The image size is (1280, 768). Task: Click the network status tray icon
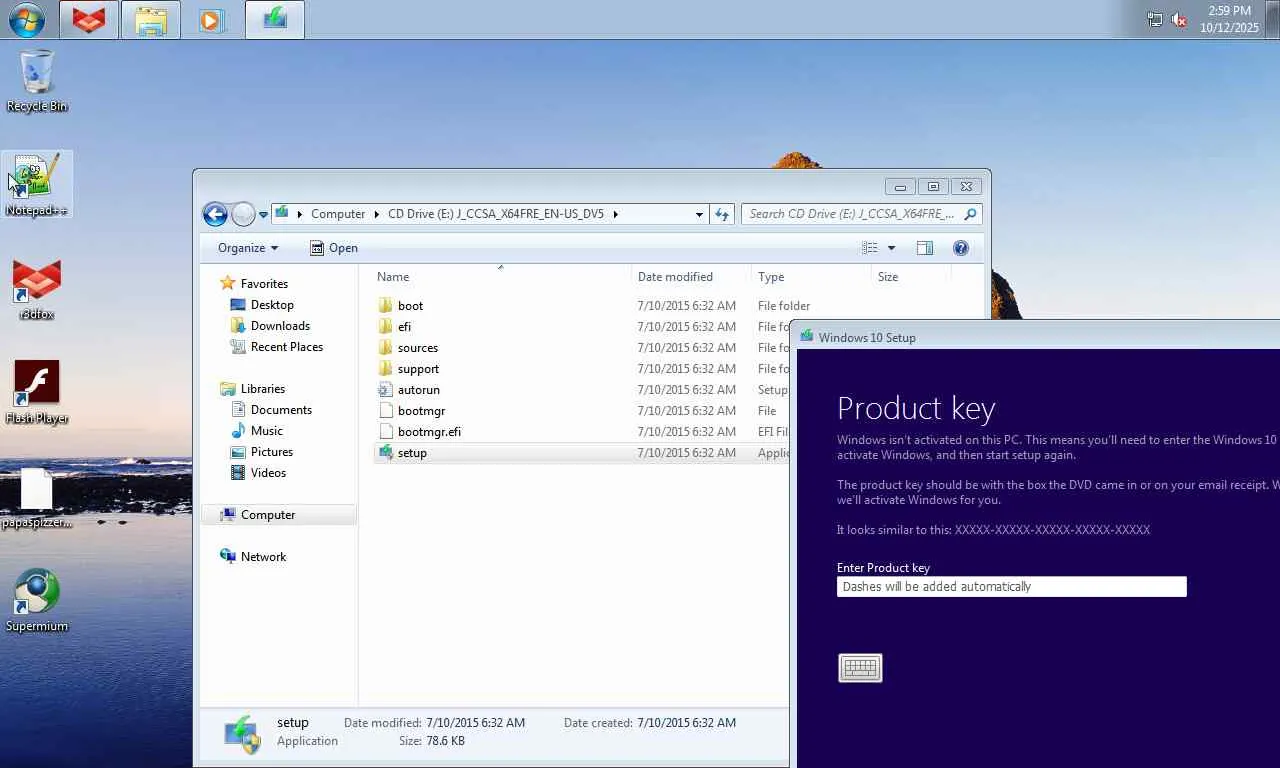pyautogui.click(x=1155, y=20)
